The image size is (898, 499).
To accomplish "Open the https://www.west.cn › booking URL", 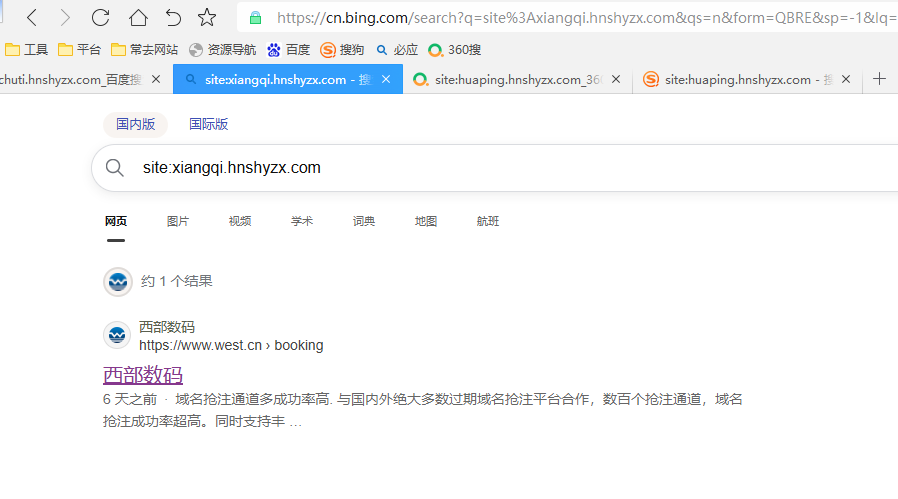I will [x=231, y=345].
